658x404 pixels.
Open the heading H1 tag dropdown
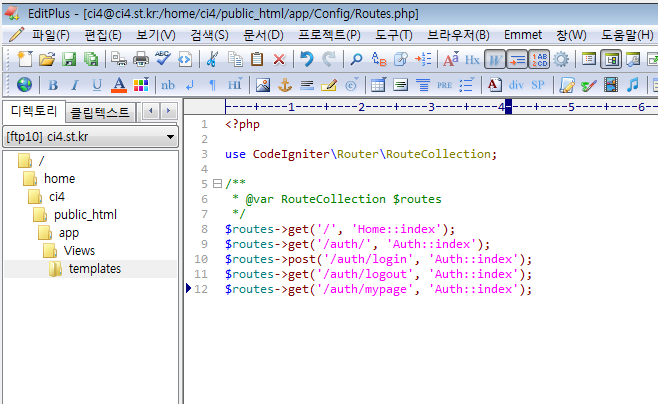pyautogui.click(x=235, y=85)
